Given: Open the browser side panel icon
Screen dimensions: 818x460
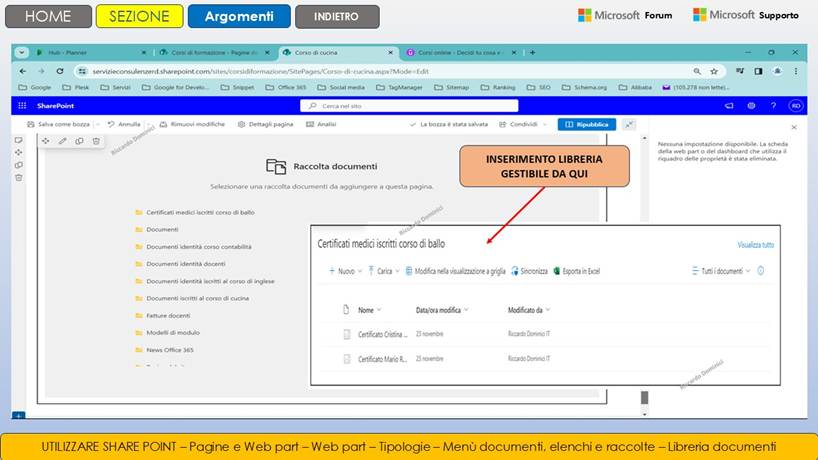Looking at the screenshot, I should pos(759,71).
